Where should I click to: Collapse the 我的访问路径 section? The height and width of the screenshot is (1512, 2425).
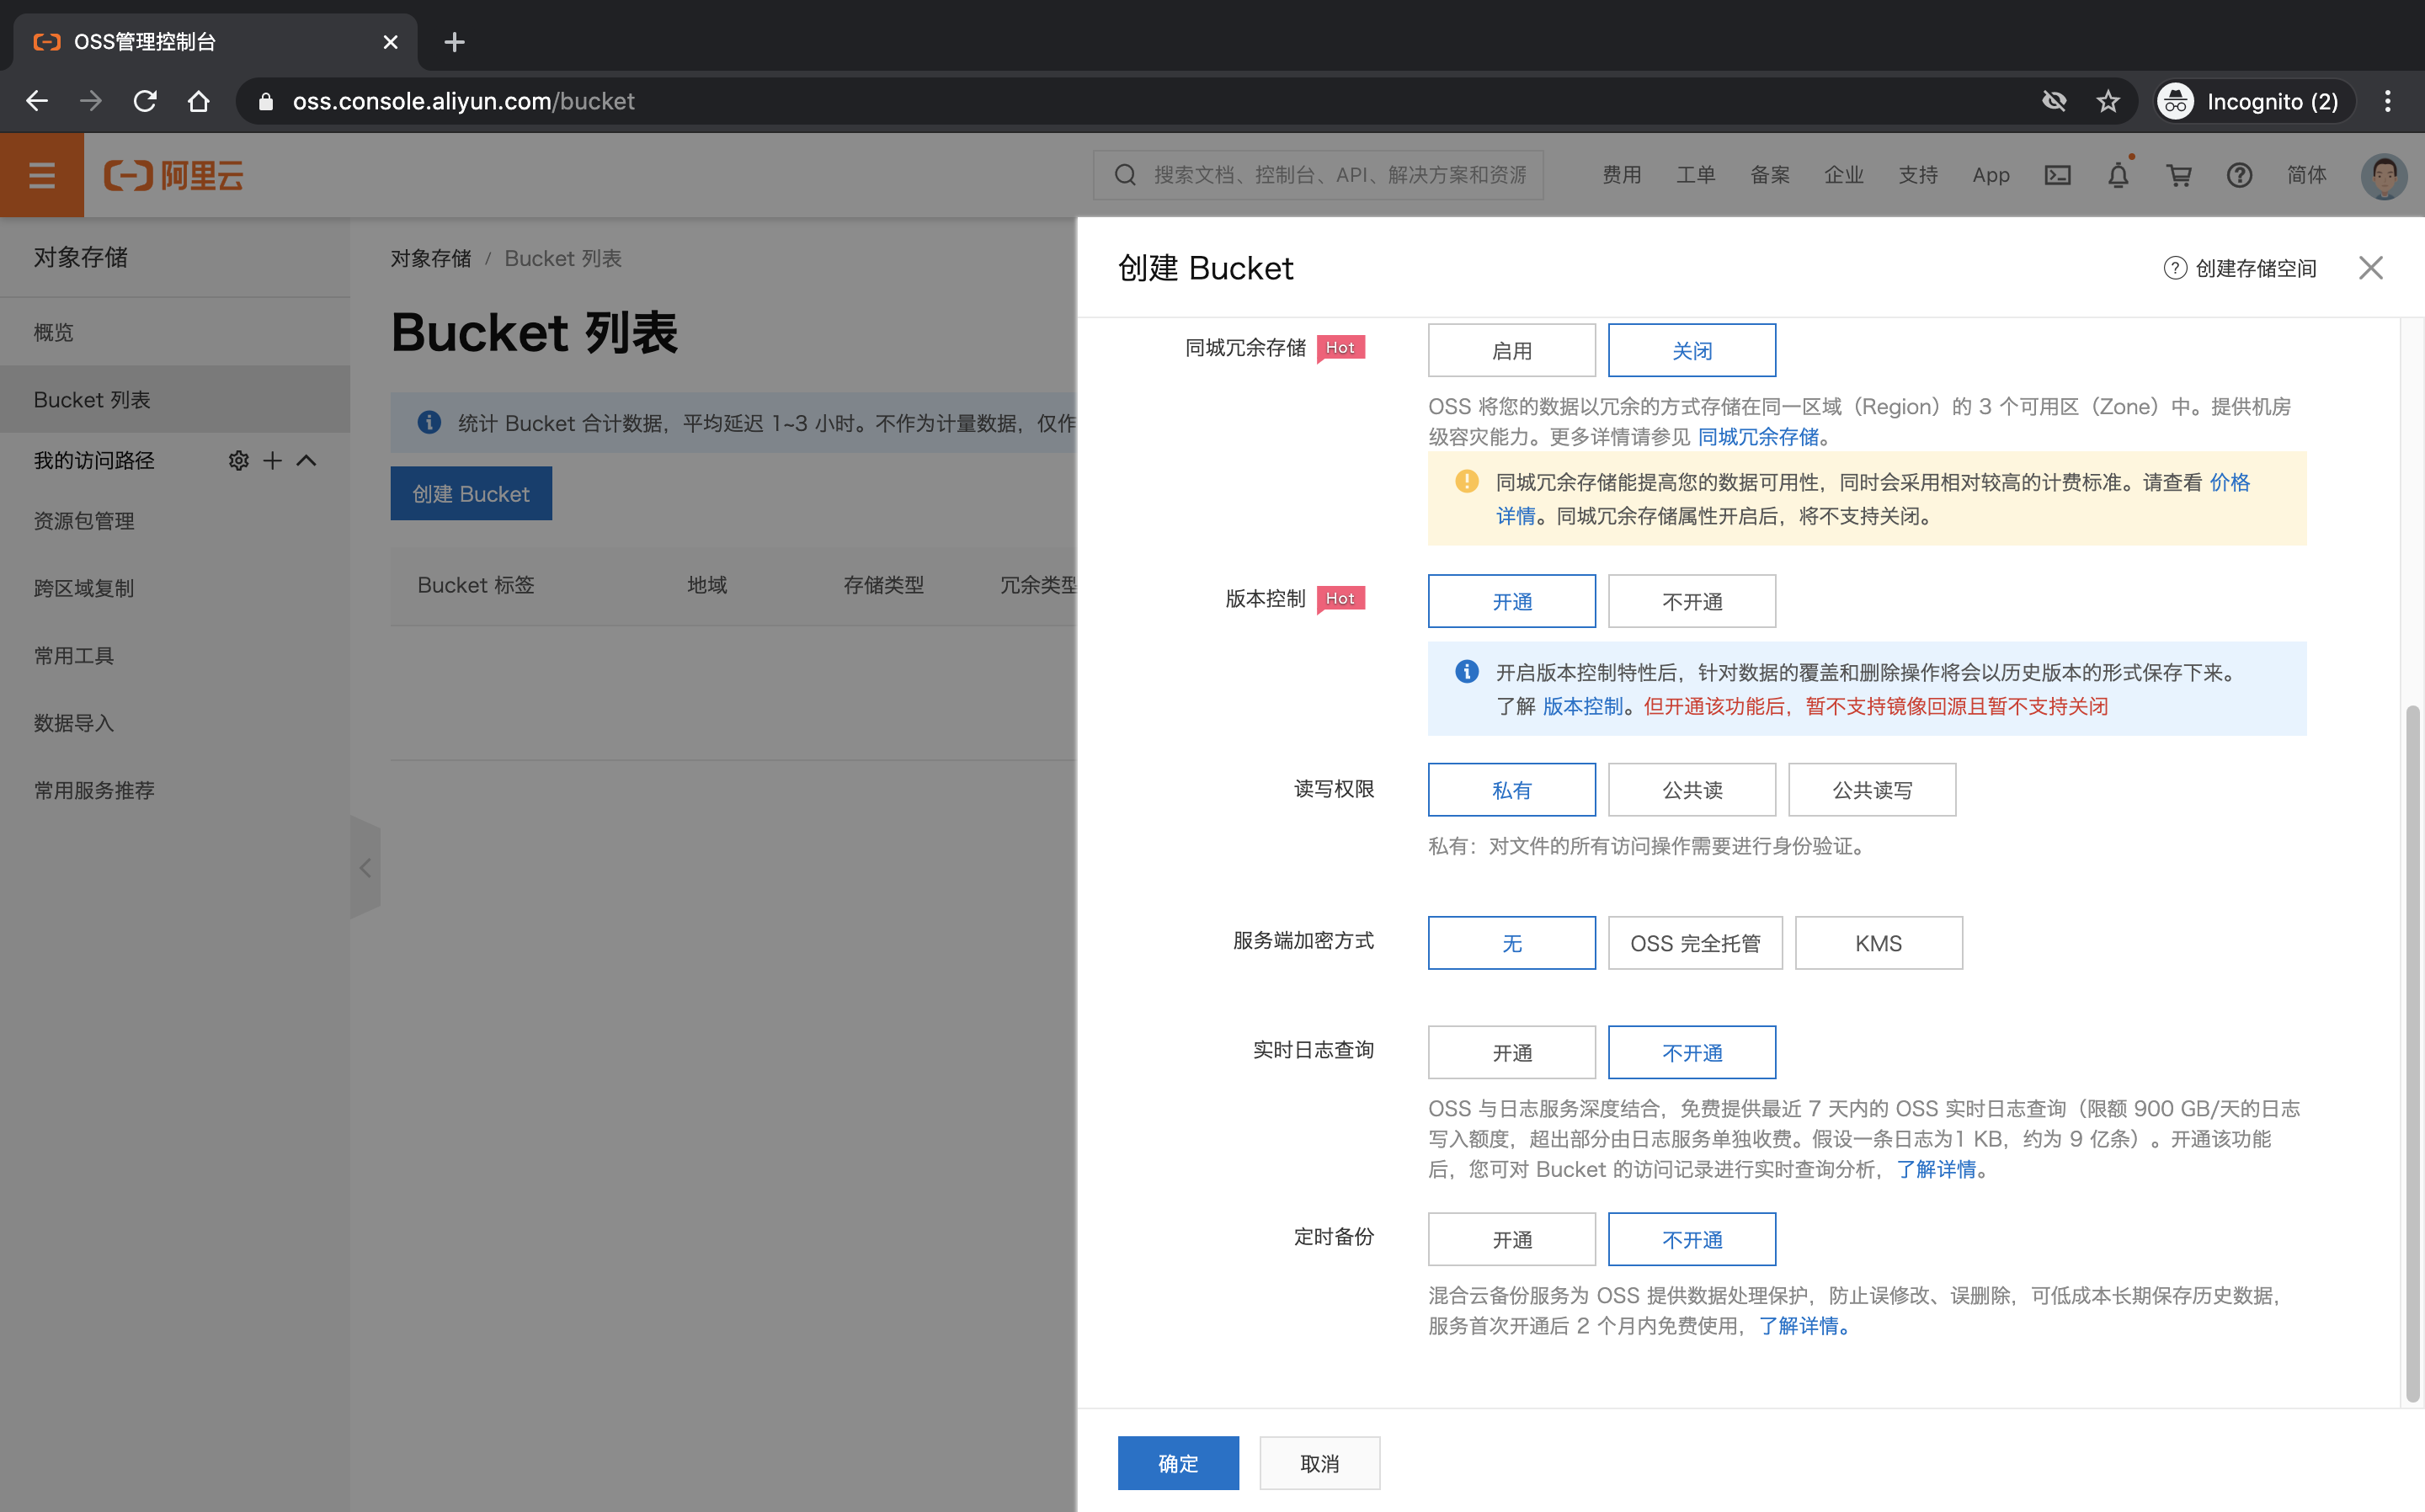click(307, 460)
